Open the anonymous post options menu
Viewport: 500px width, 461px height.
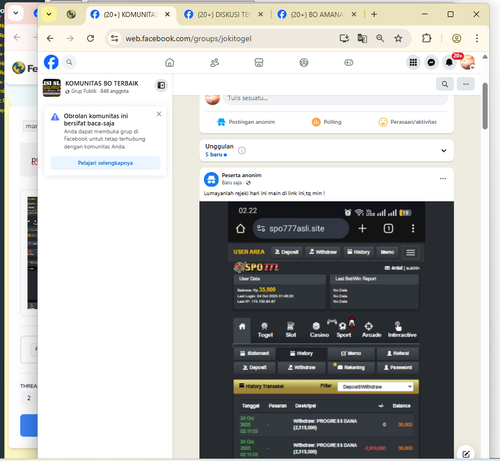[443, 179]
